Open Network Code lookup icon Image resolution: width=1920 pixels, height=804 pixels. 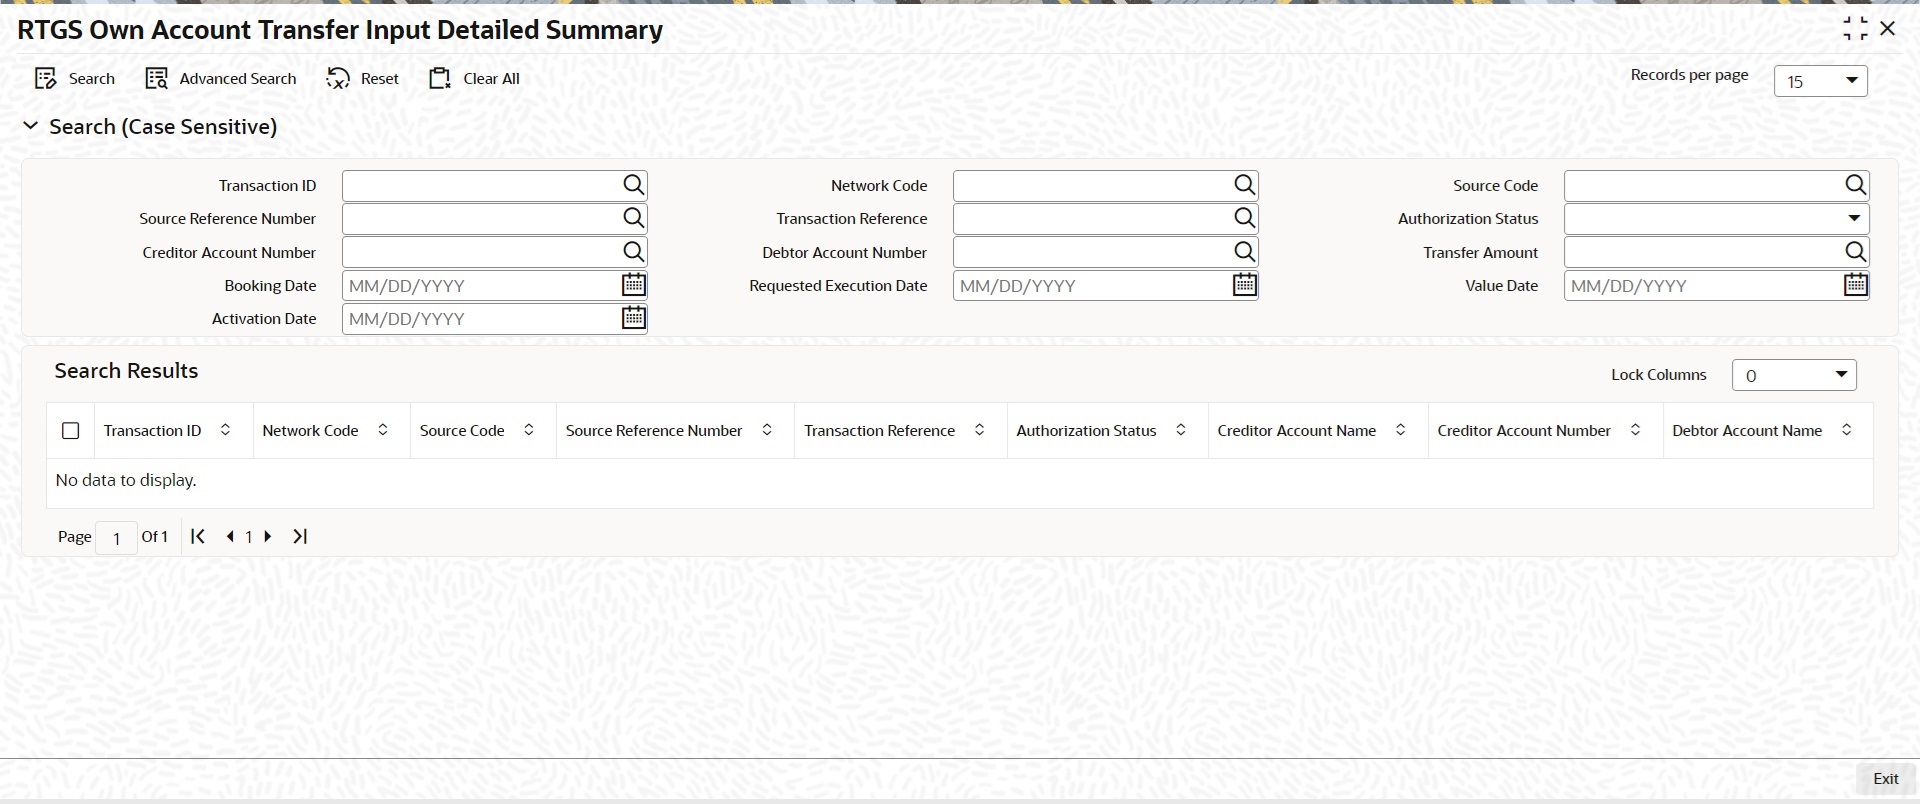click(1245, 185)
